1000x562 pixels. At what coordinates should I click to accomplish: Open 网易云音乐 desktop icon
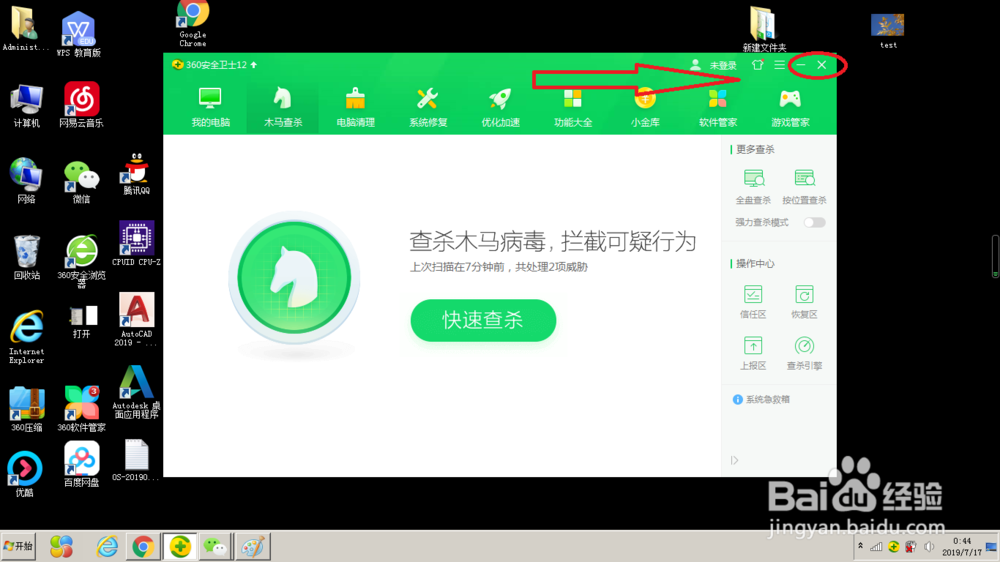click(x=81, y=105)
